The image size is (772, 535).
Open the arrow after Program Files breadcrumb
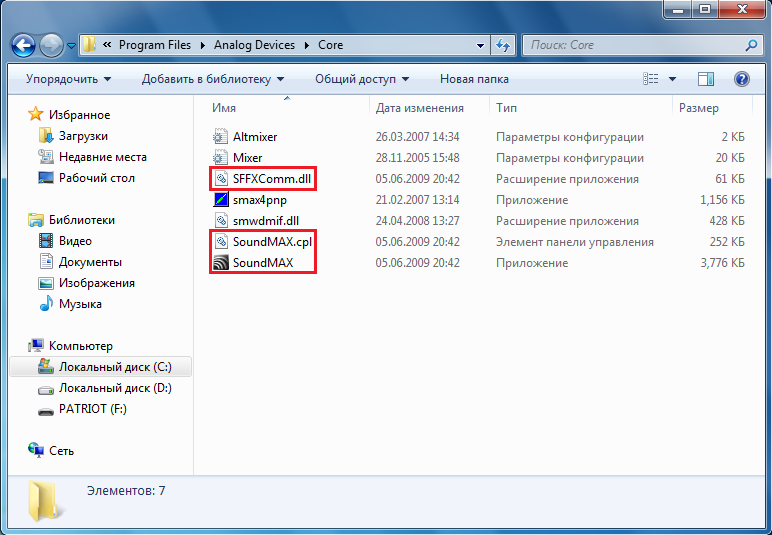coord(202,45)
